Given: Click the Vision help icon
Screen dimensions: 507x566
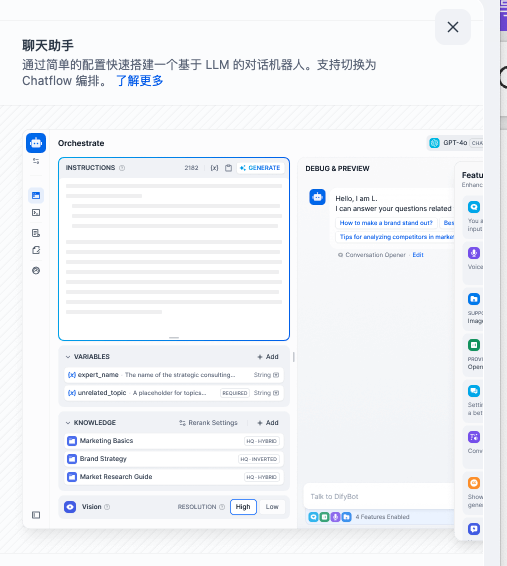Looking at the screenshot, I should click(107, 507).
